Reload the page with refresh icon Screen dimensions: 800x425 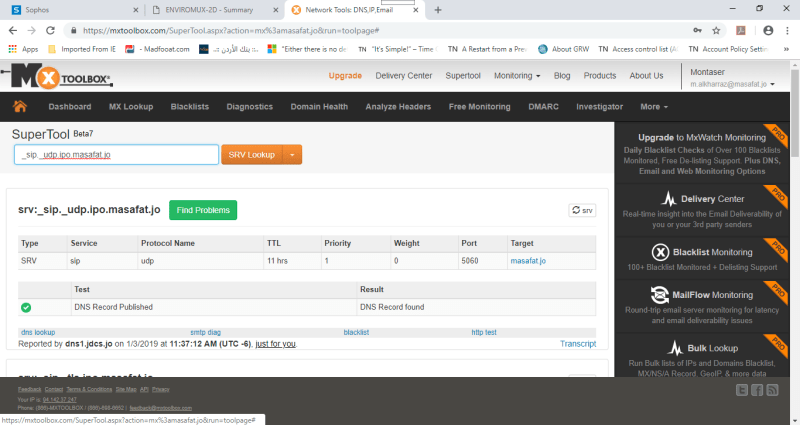[x=50, y=31]
